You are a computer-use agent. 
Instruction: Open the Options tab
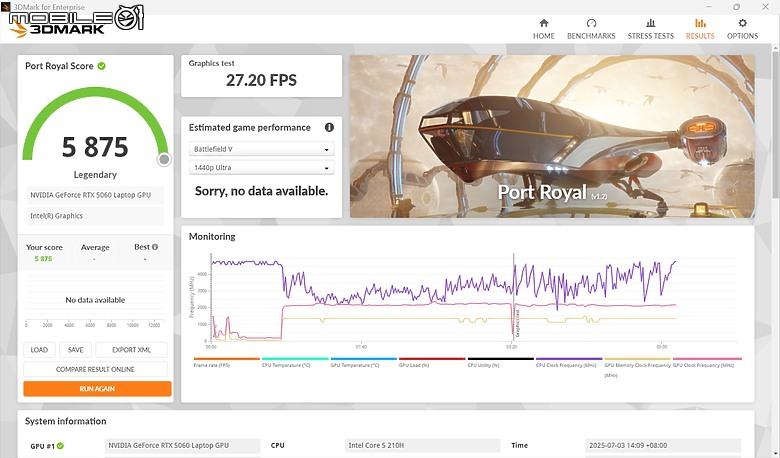point(742,29)
